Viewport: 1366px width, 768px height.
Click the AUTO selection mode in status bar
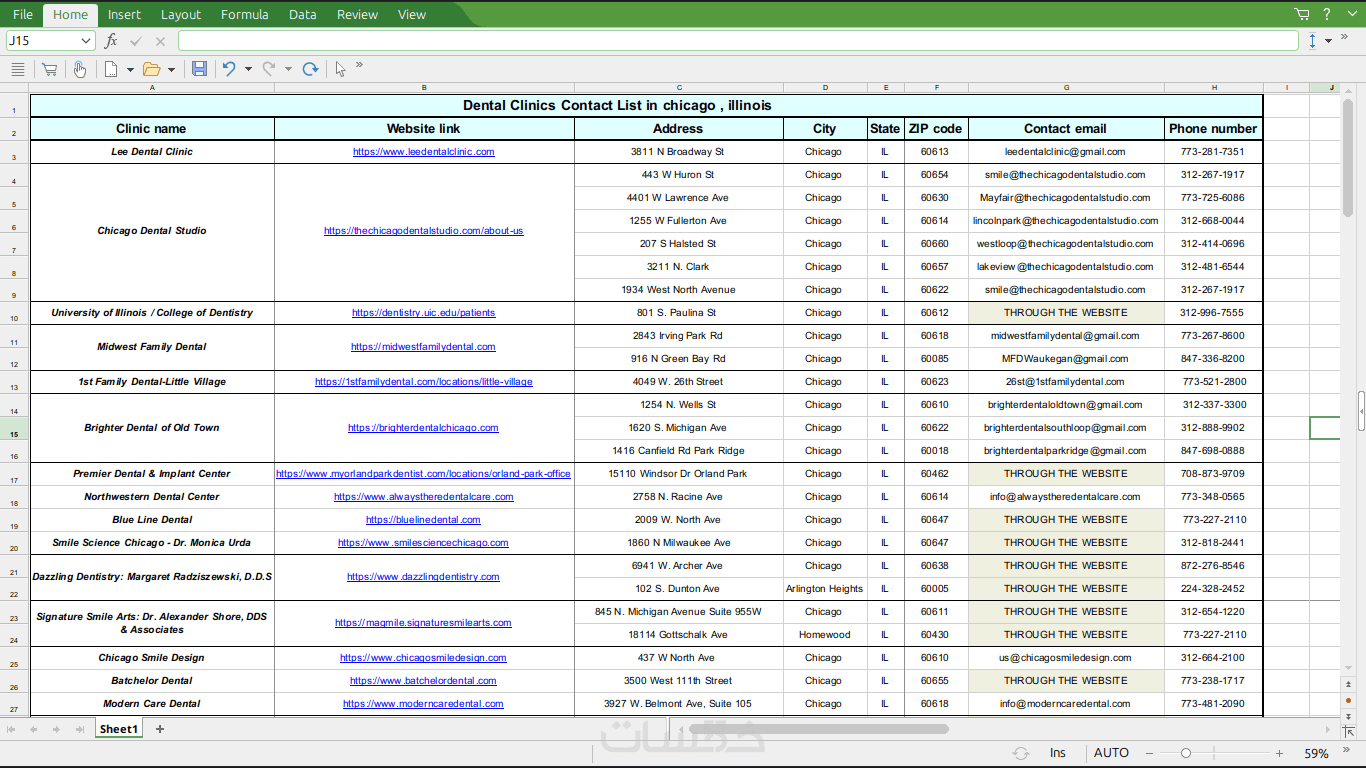(x=1111, y=753)
